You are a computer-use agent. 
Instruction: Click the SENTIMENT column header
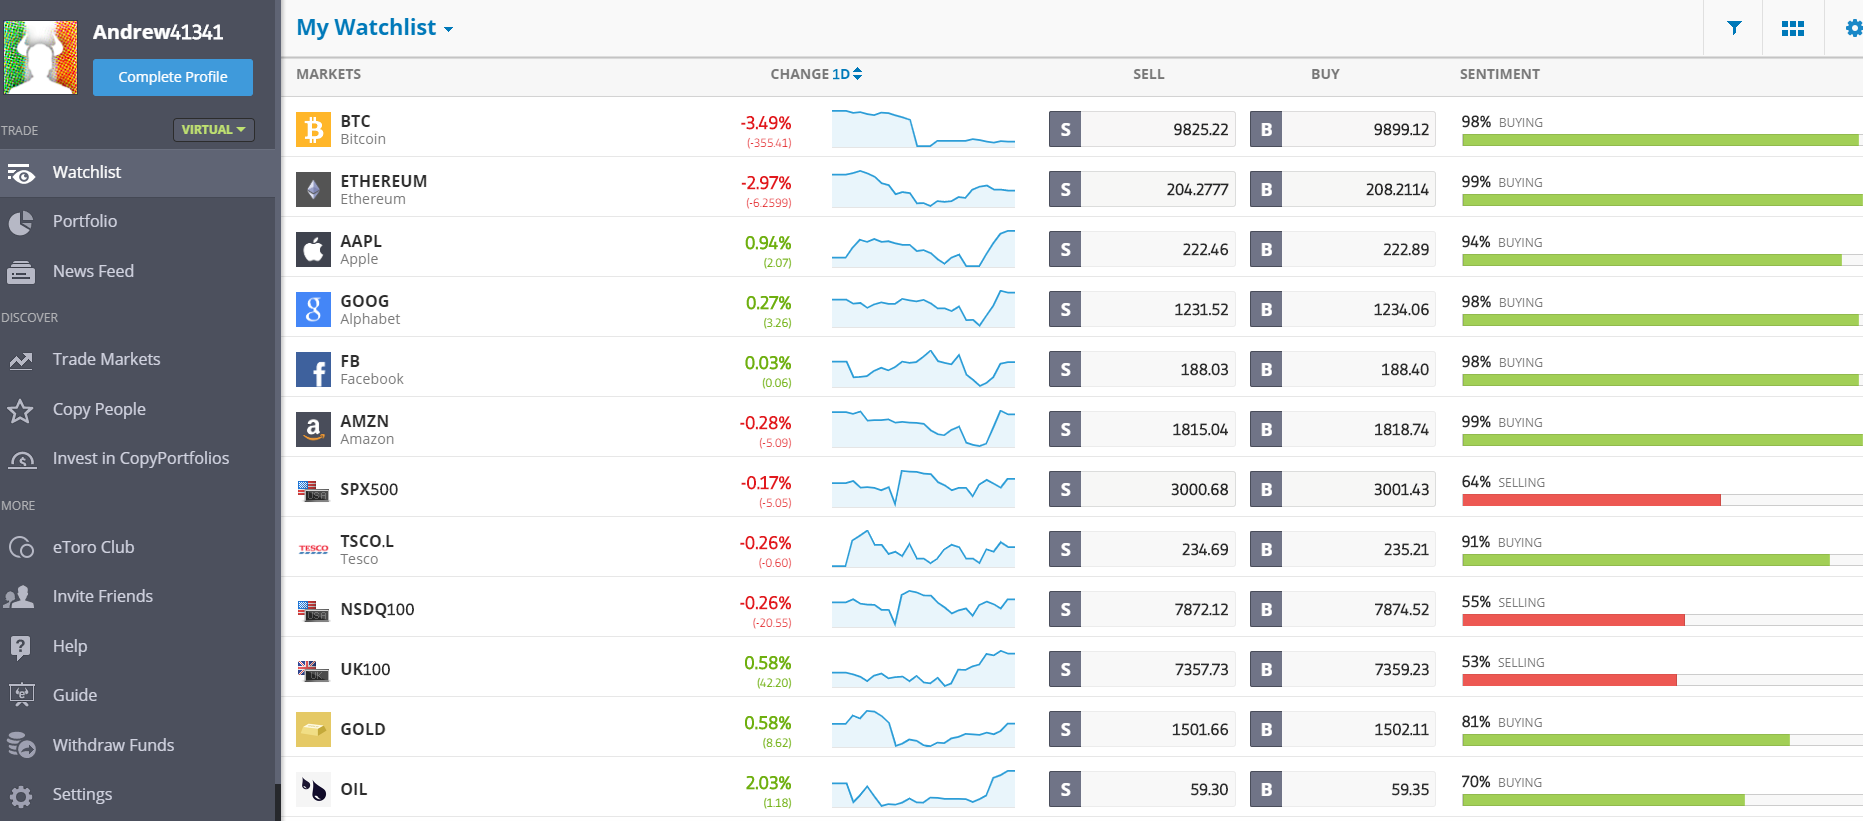[x=1499, y=74]
